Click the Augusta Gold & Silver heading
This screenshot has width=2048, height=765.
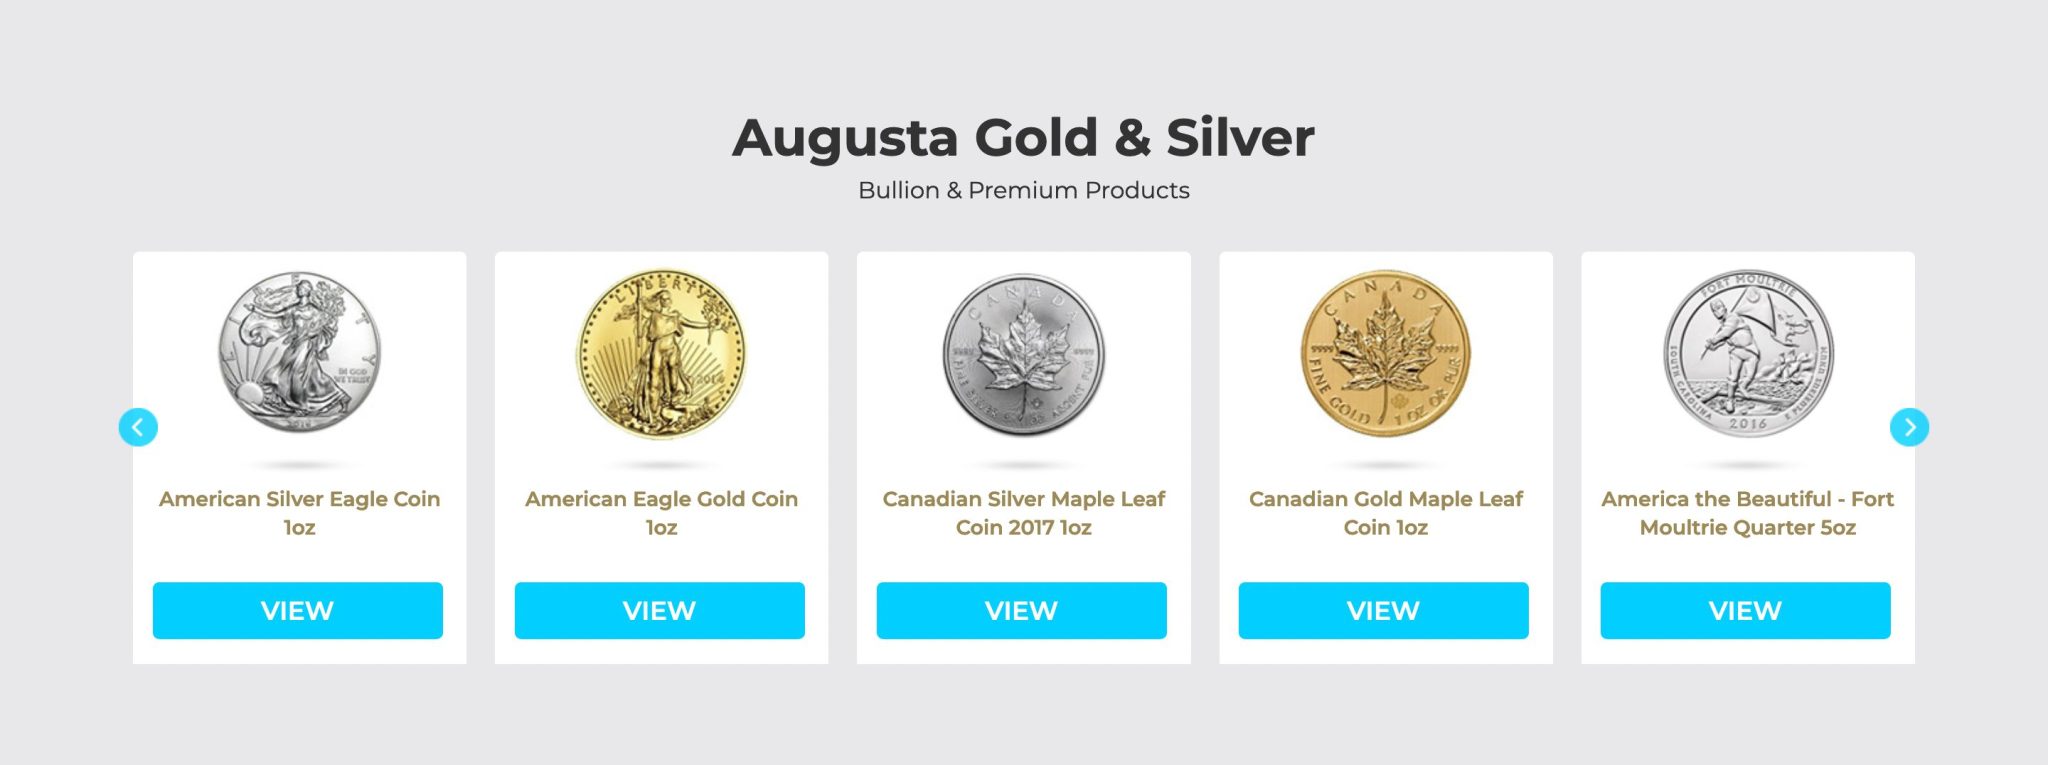point(1024,138)
